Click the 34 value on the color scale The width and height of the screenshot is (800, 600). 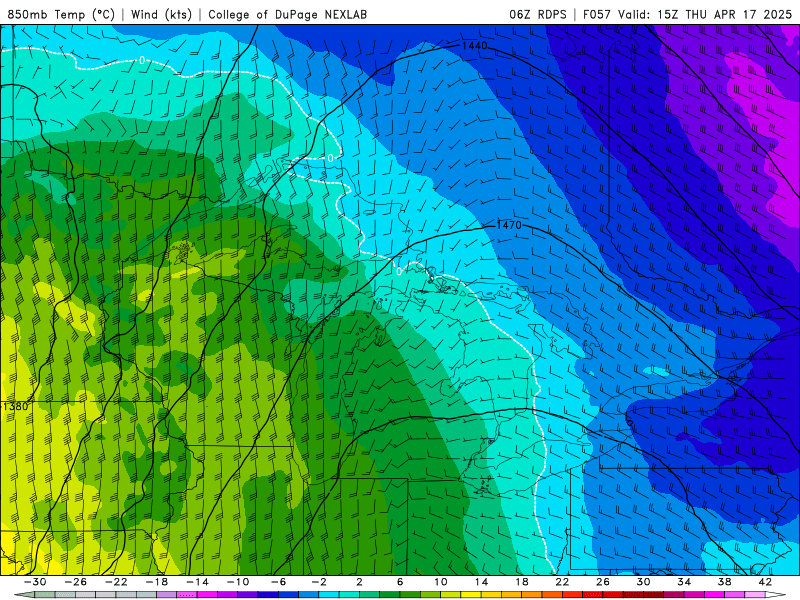(x=684, y=582)
